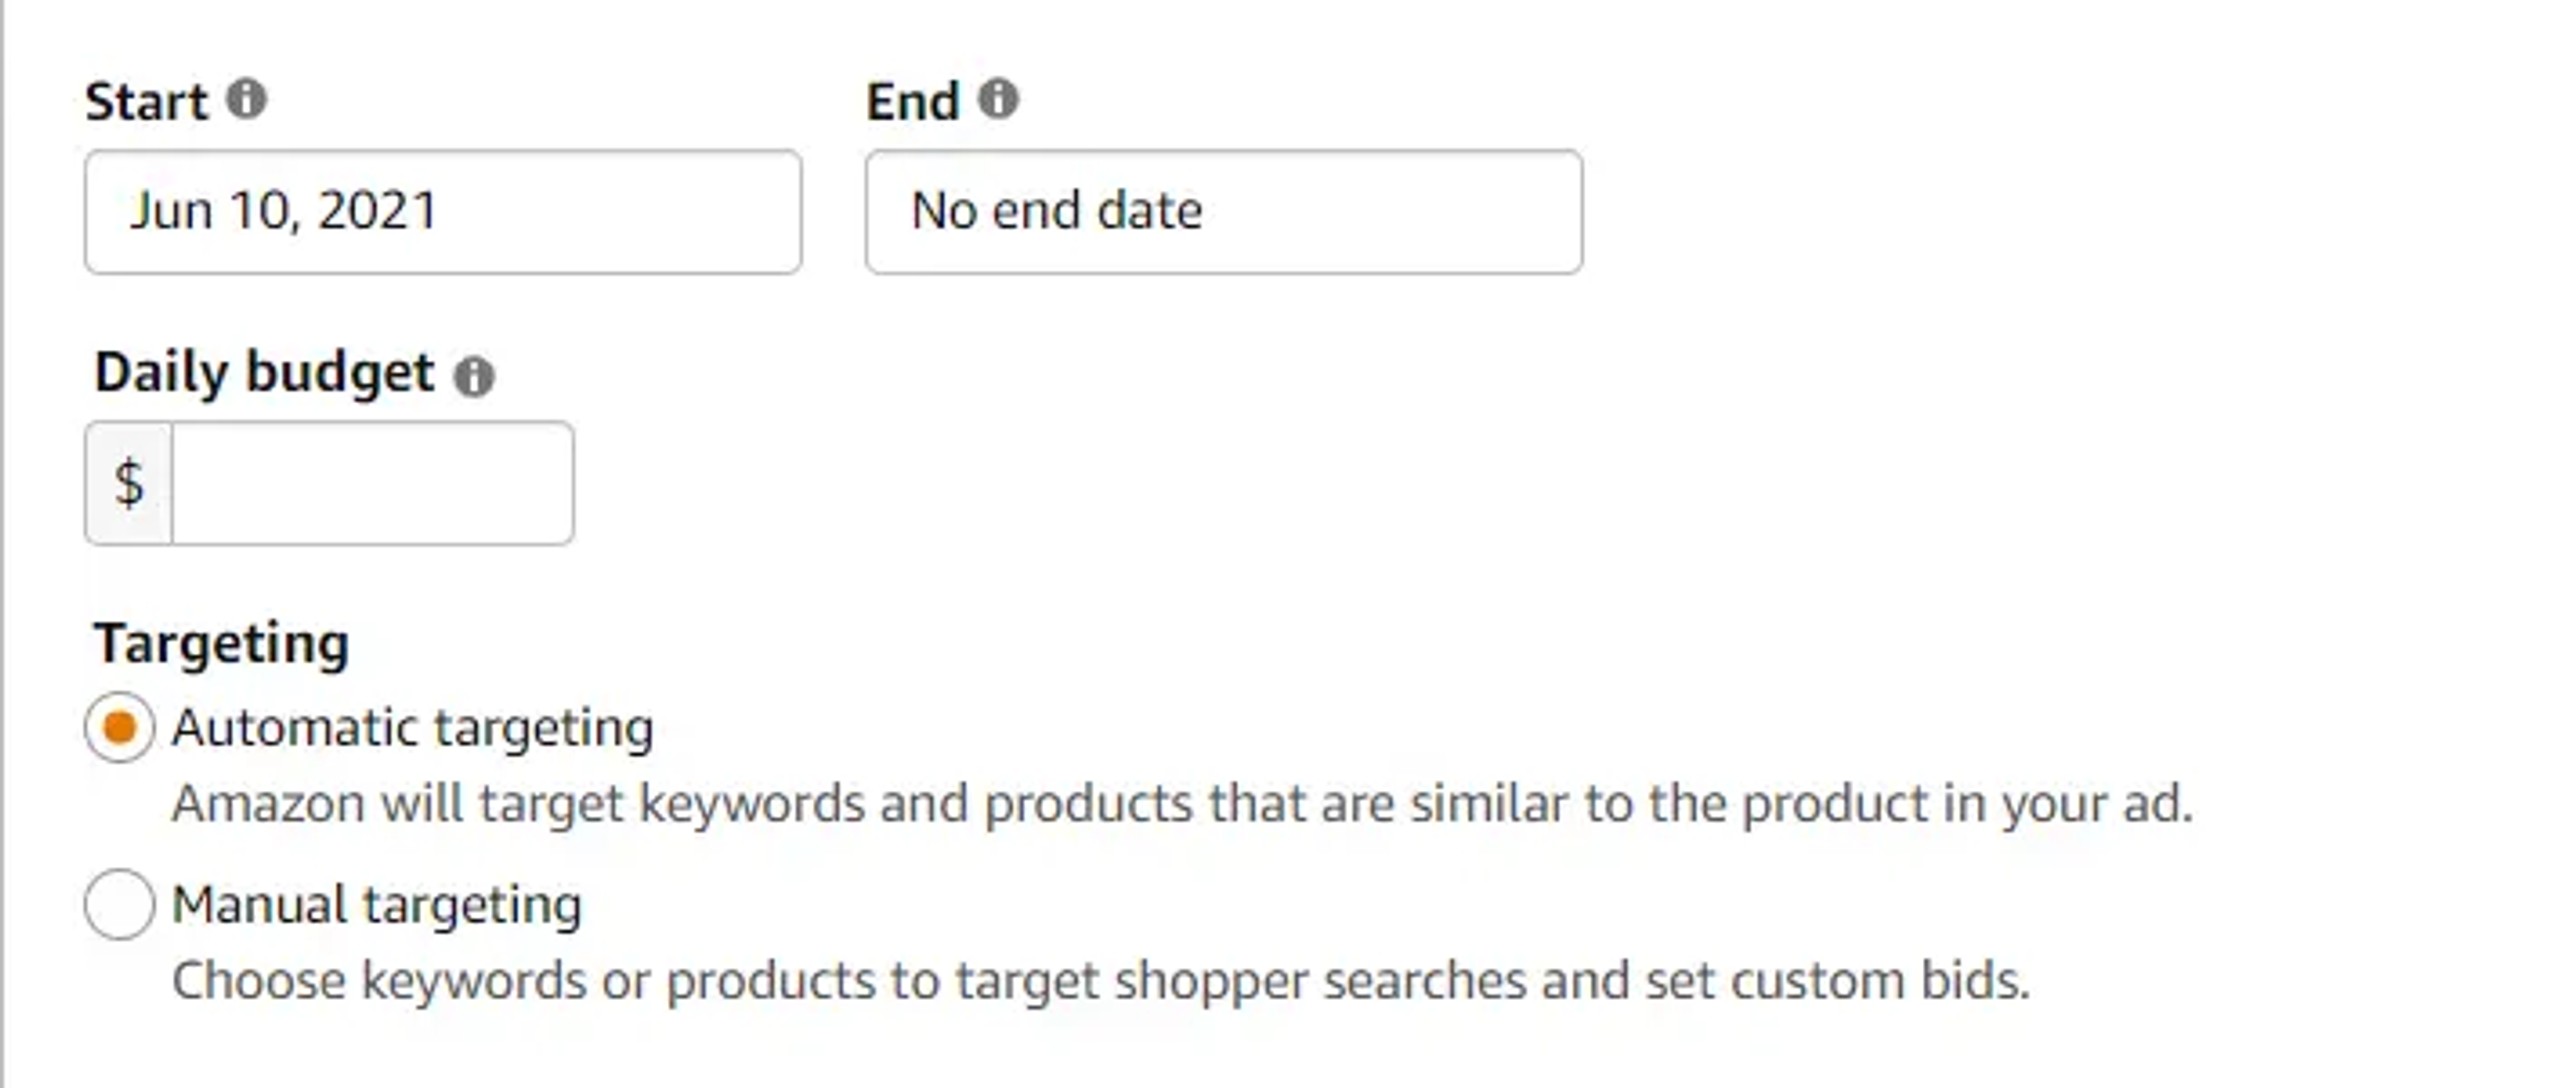This screenshot has height=1088, width=2560.
Task: Click the Choose keywords or products description
Action: [1101, 981]
